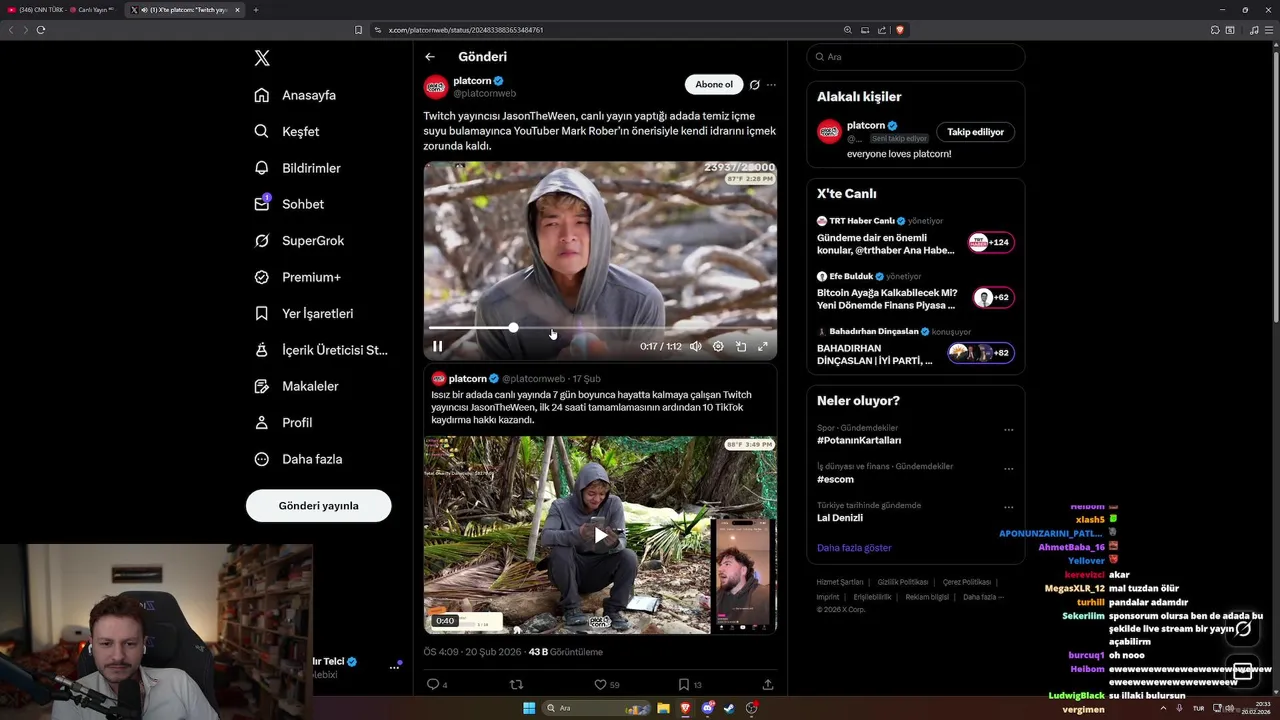The height and width of the screenshot is (720, 1280).
Task: Open Steam from the Windows taskbar
Action: point(730,708)
